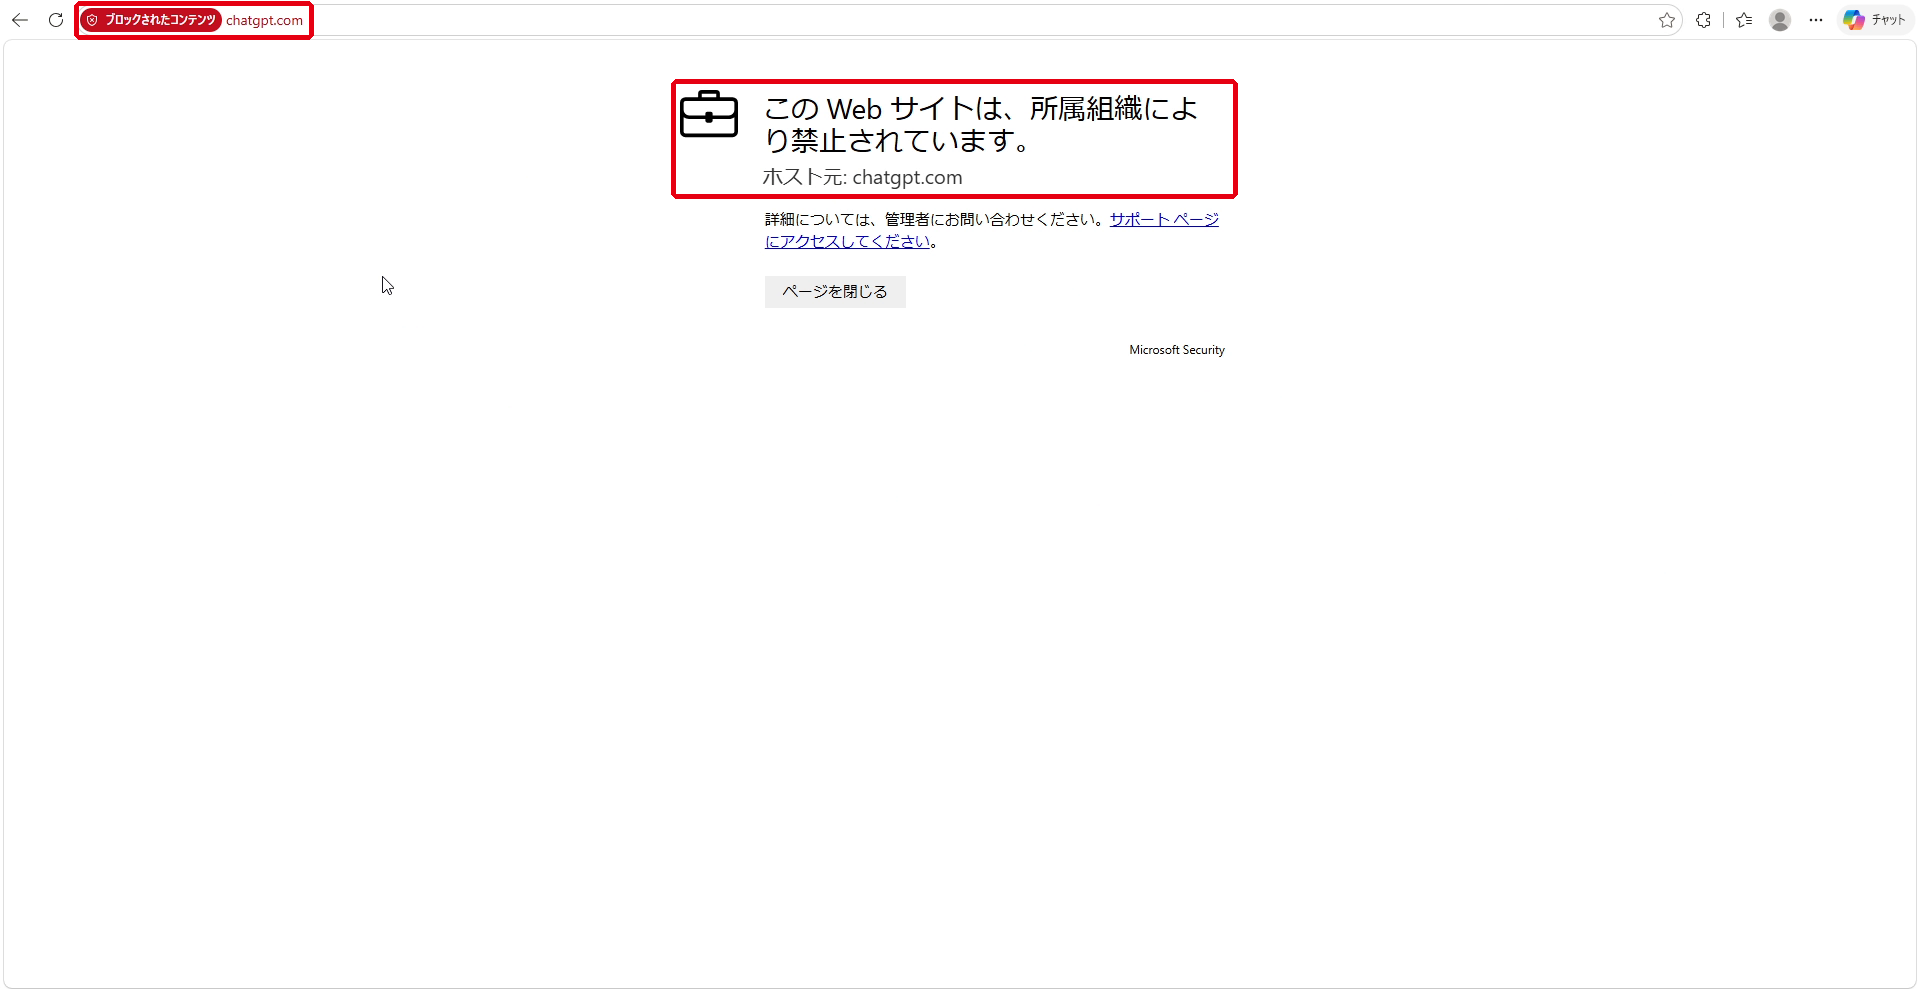Click the briefcase icon beside the heading
This screenshot has height=989, width=1920.
point(709,114)
